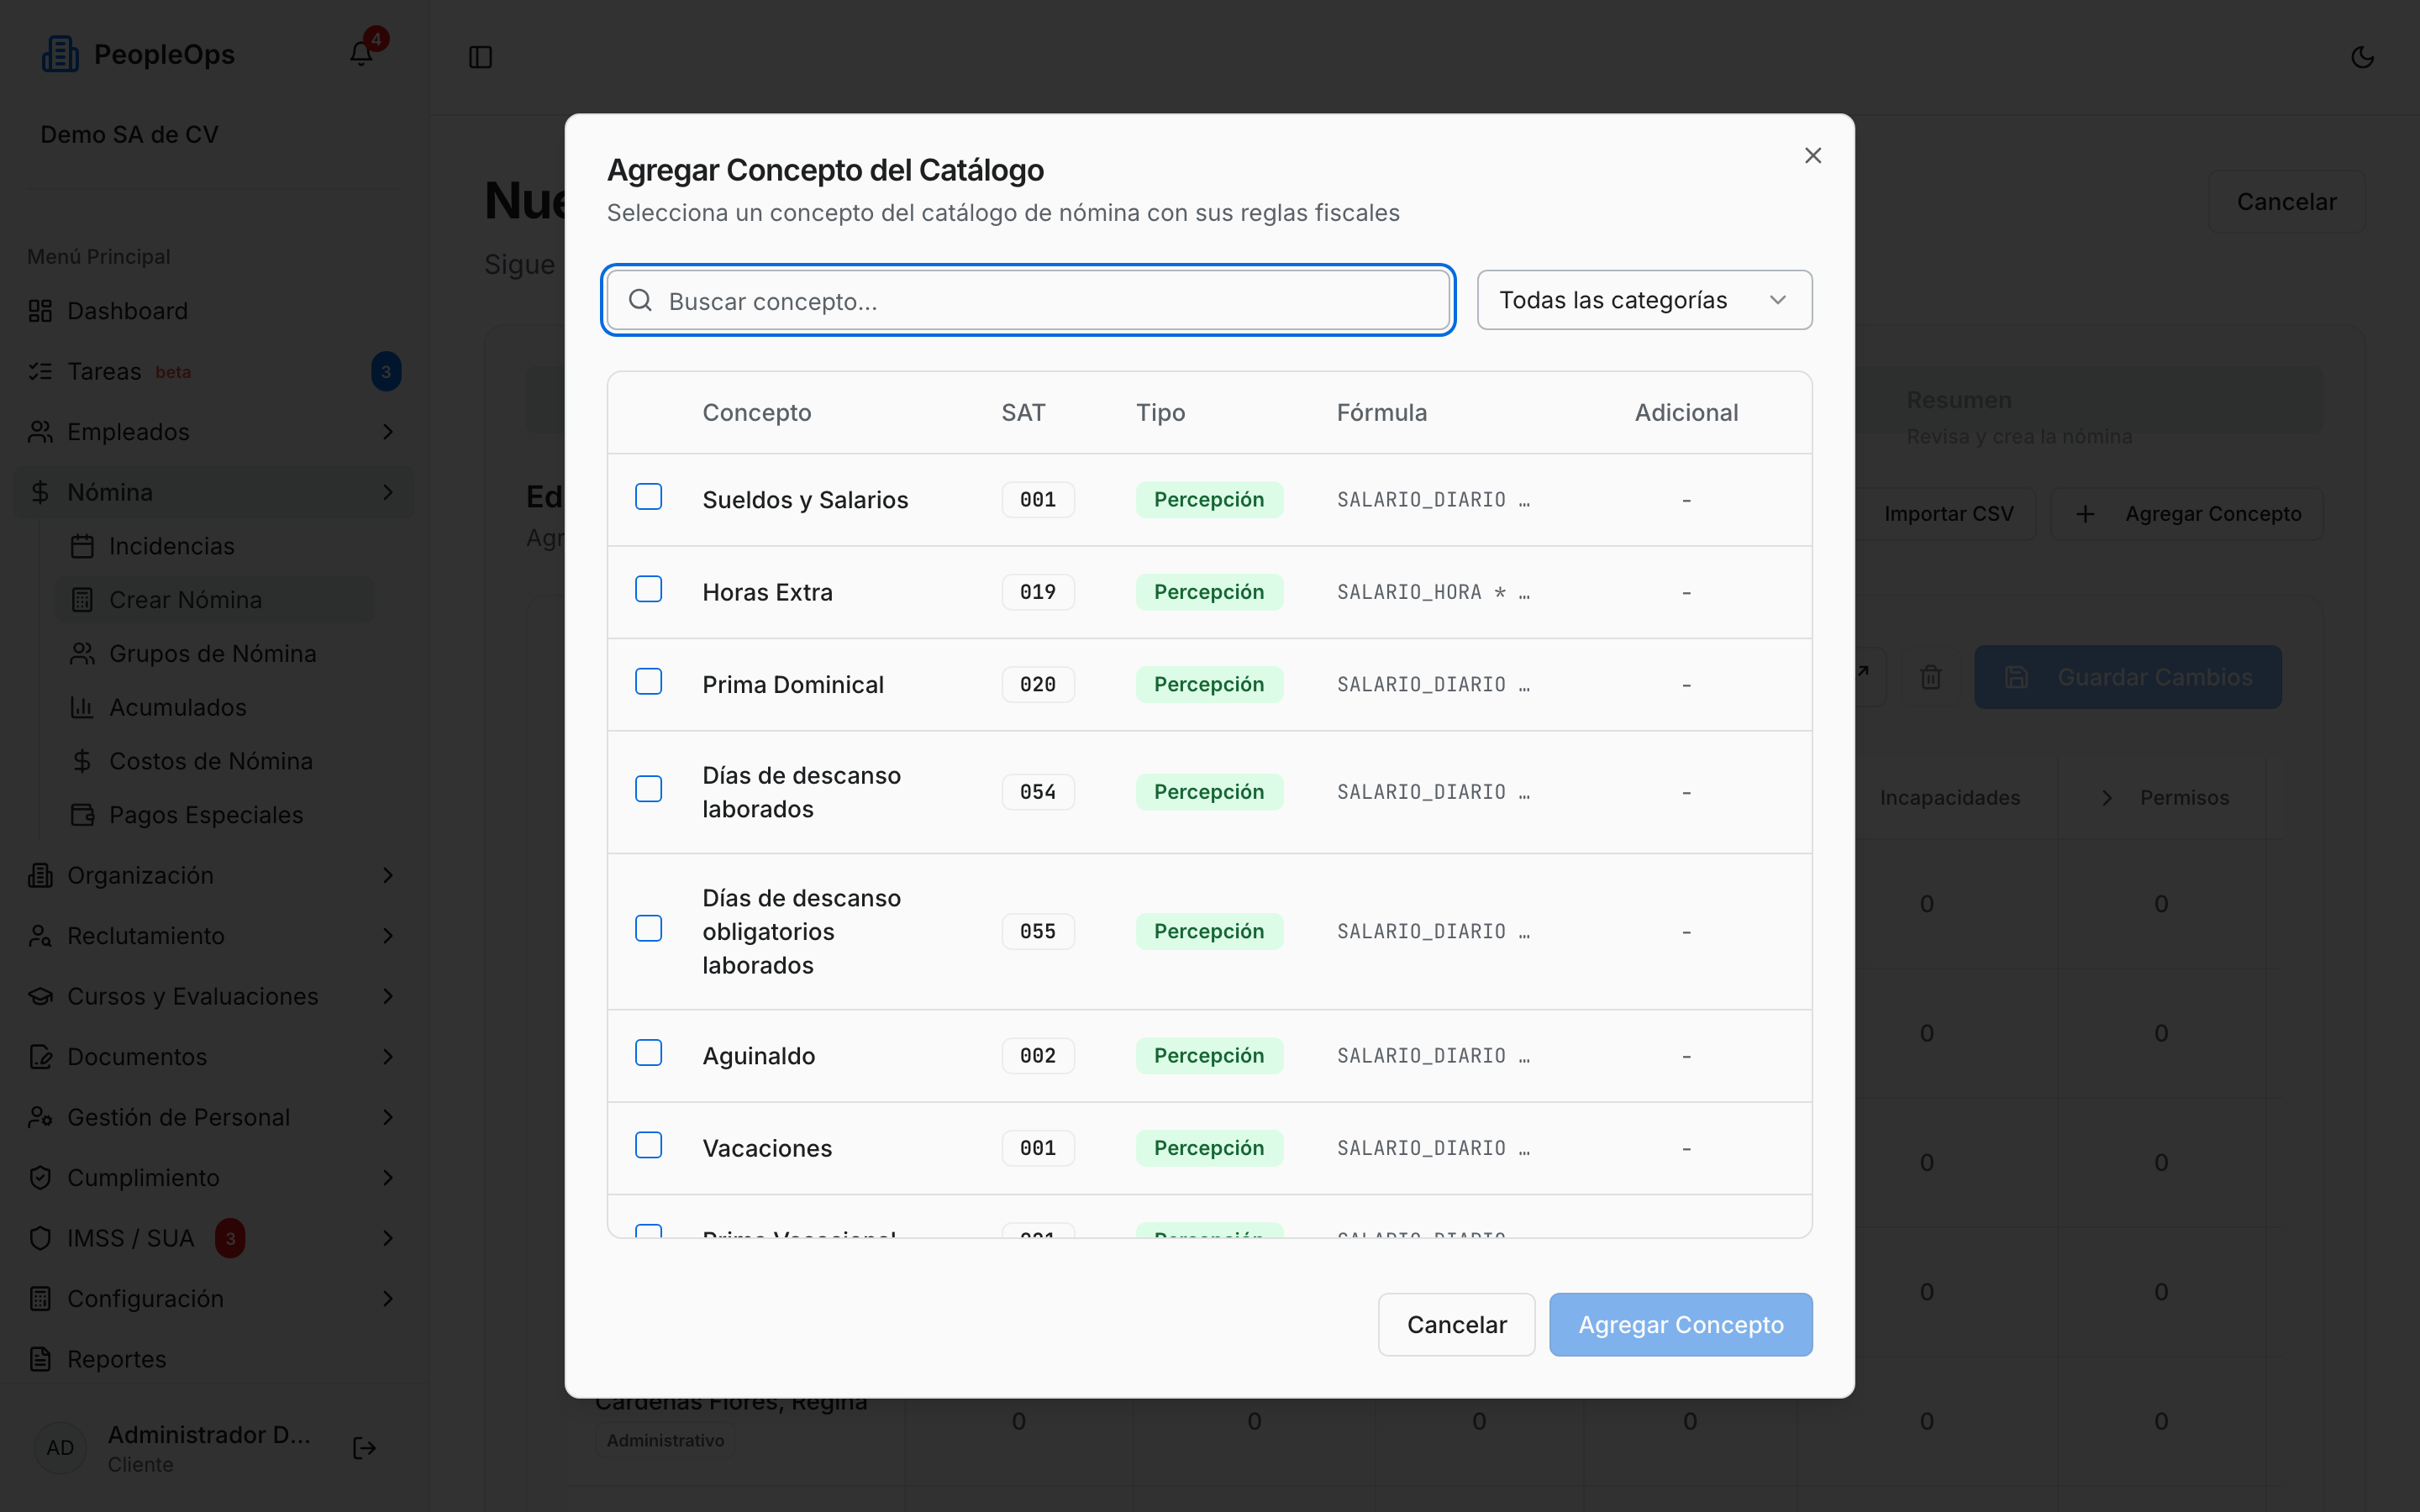Click the search magnifier icon
The height and width of the screenshot is (1512, 2420).
tap(640, 300)
